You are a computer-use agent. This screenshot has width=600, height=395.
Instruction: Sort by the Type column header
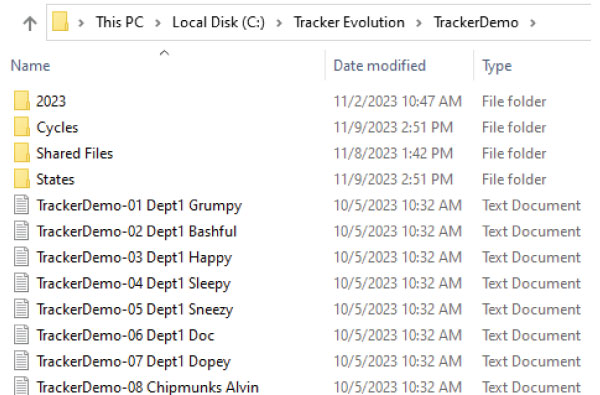pyautogui.click(x=497, y=66)
